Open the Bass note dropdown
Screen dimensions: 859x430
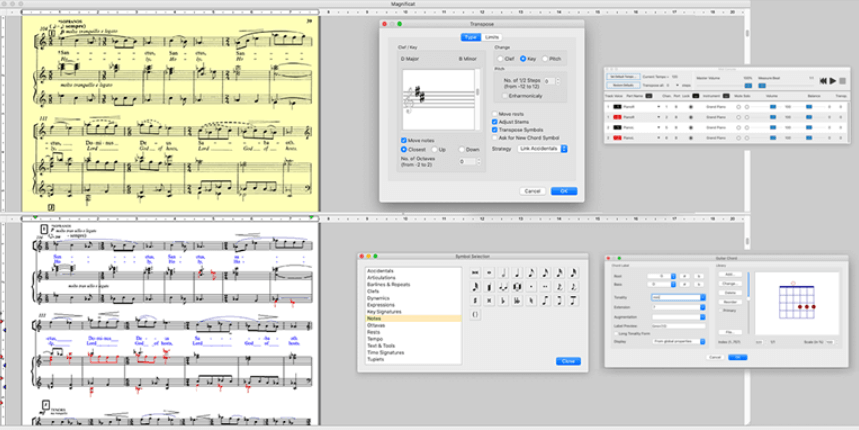click(x=662, y=284)
